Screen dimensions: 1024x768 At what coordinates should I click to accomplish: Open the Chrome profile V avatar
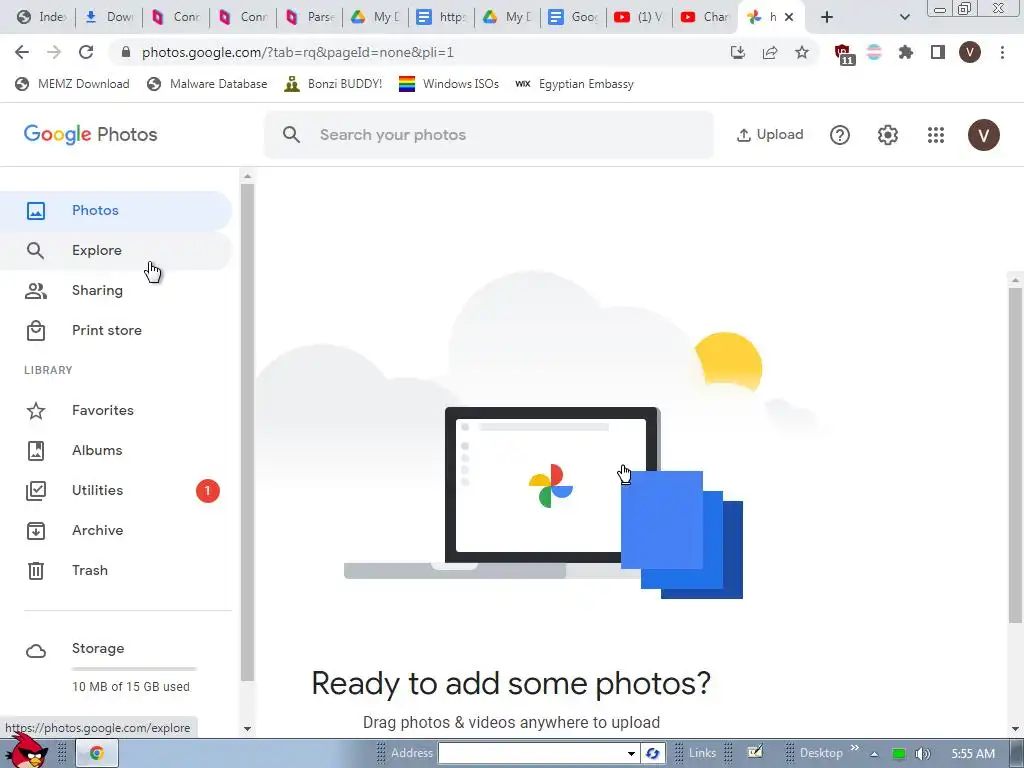pos(970,52)
